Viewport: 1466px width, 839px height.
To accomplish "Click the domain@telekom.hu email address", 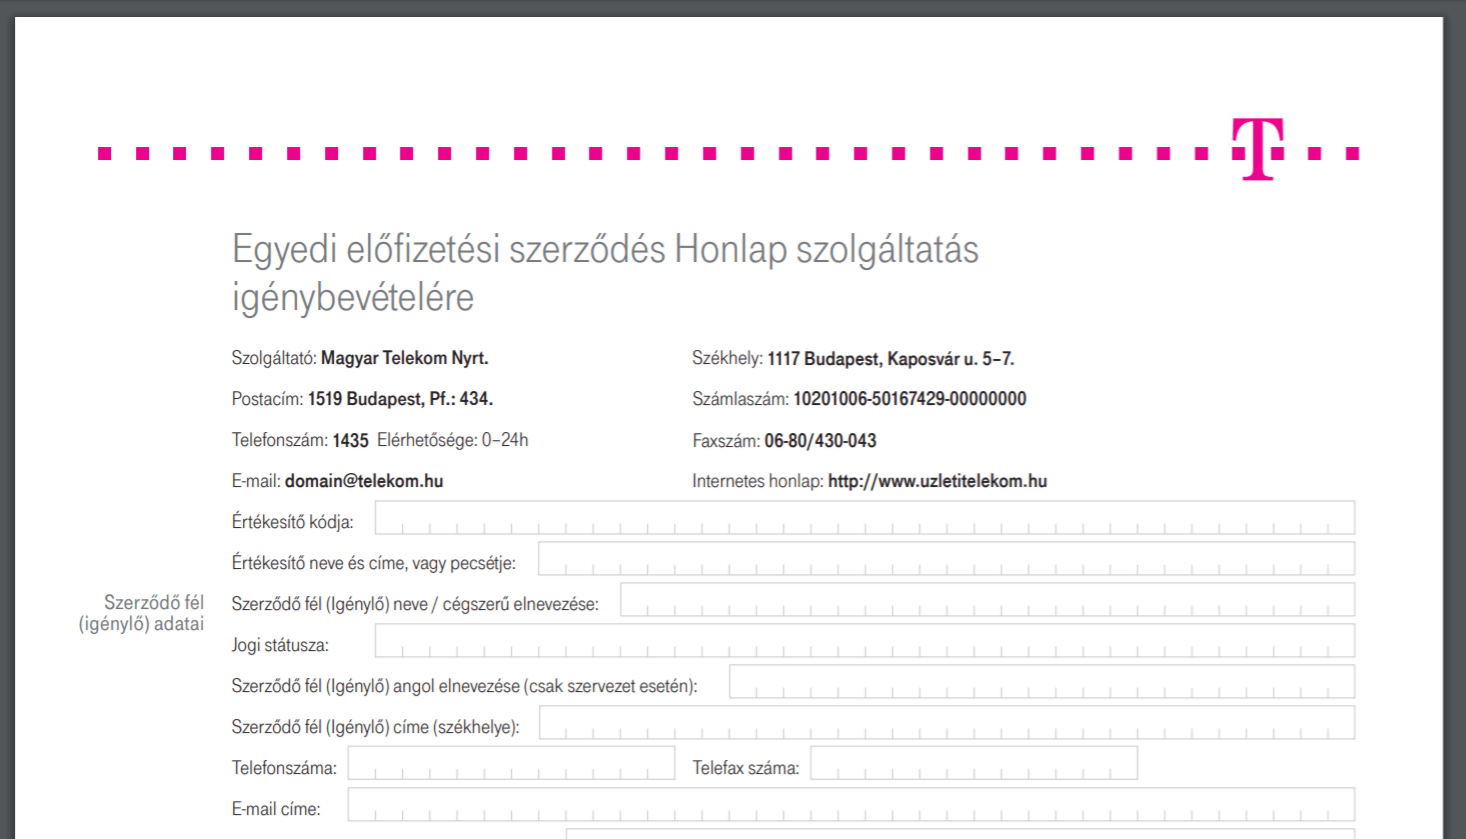I will coord(364,481).
